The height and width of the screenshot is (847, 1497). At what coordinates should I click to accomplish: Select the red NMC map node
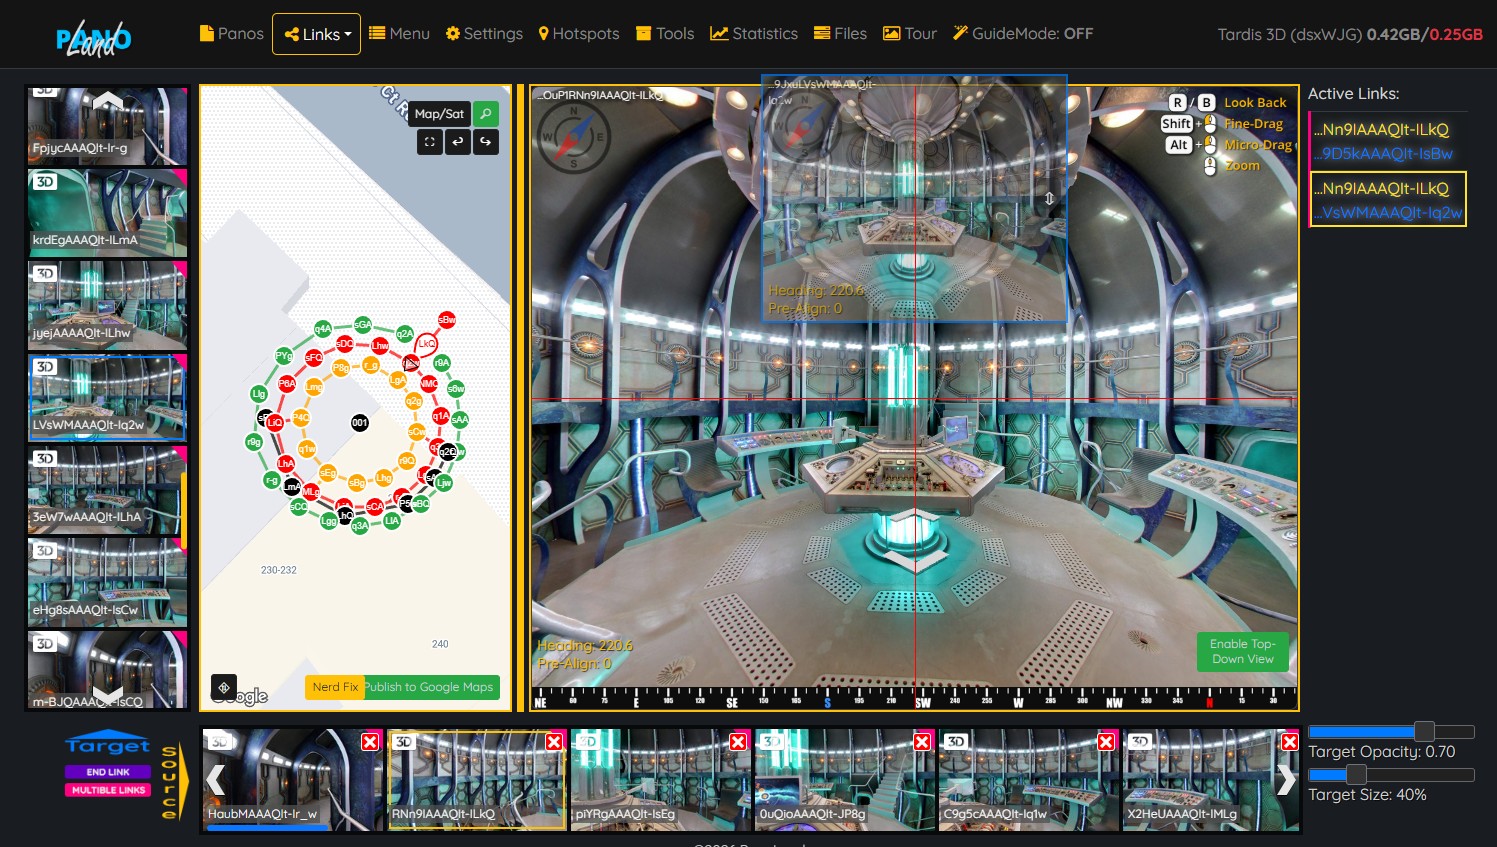point(429,383)
